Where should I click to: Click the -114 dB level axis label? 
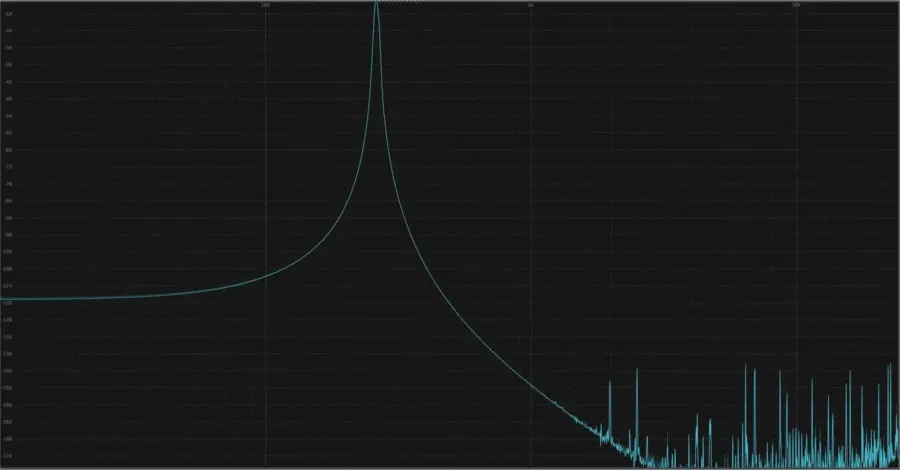point(9,286)
